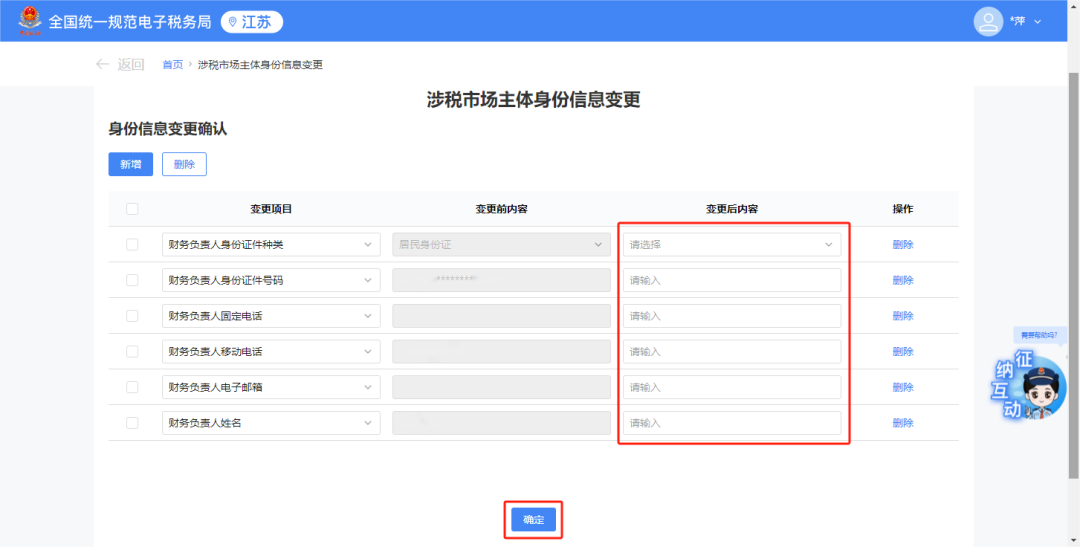Open the 财务负责人电子邮箱 item dropdown
Screen dimensions: 1080x547
pos(271,387)
